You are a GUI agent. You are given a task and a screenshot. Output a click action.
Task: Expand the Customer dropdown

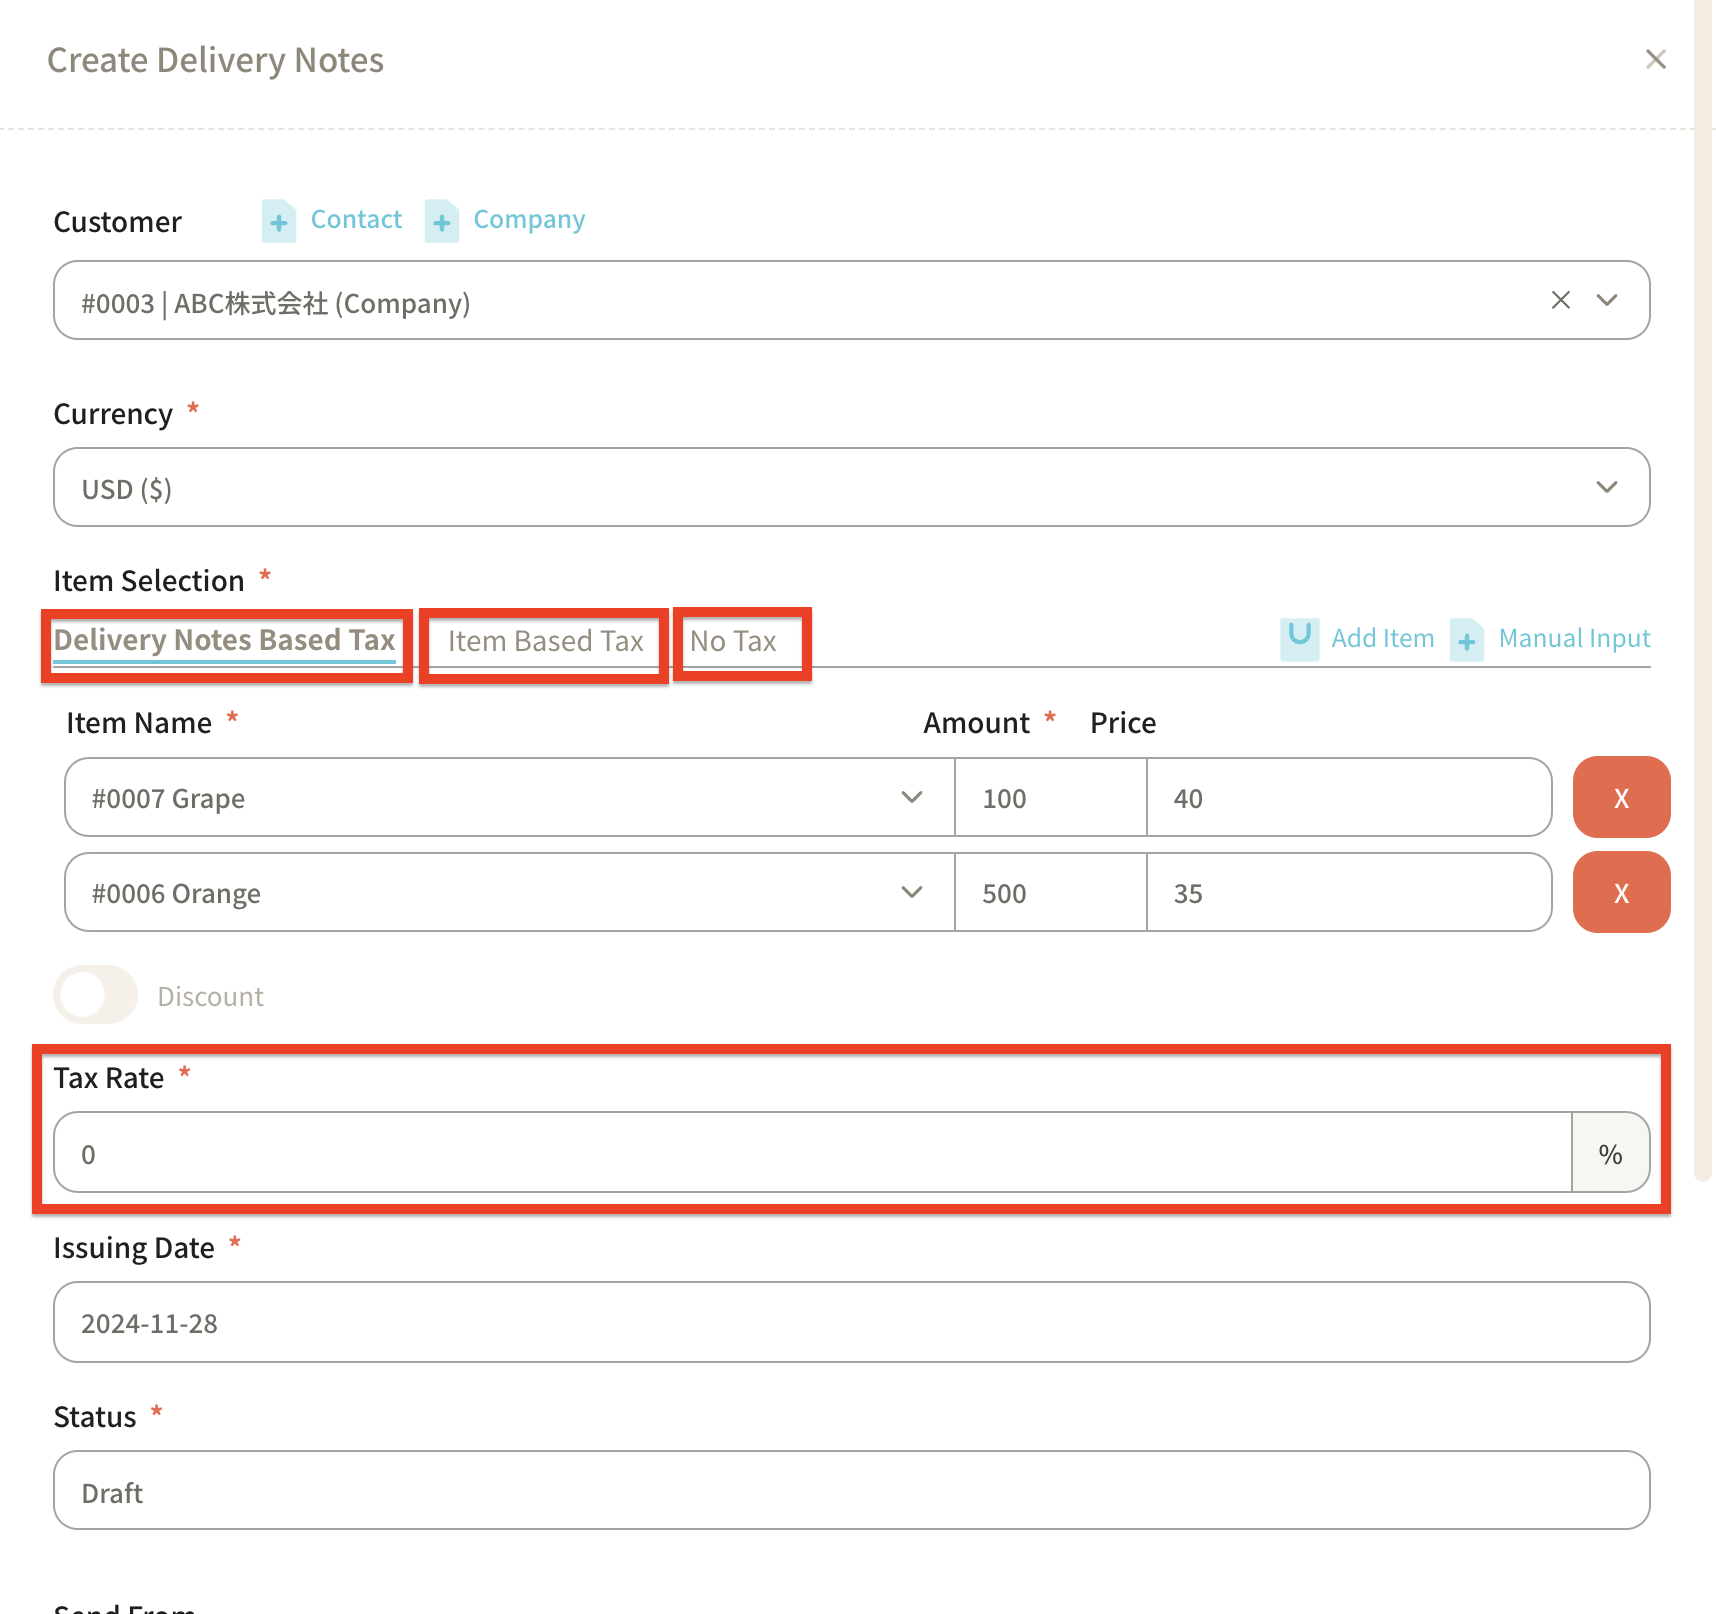[x=1607, y=300]
